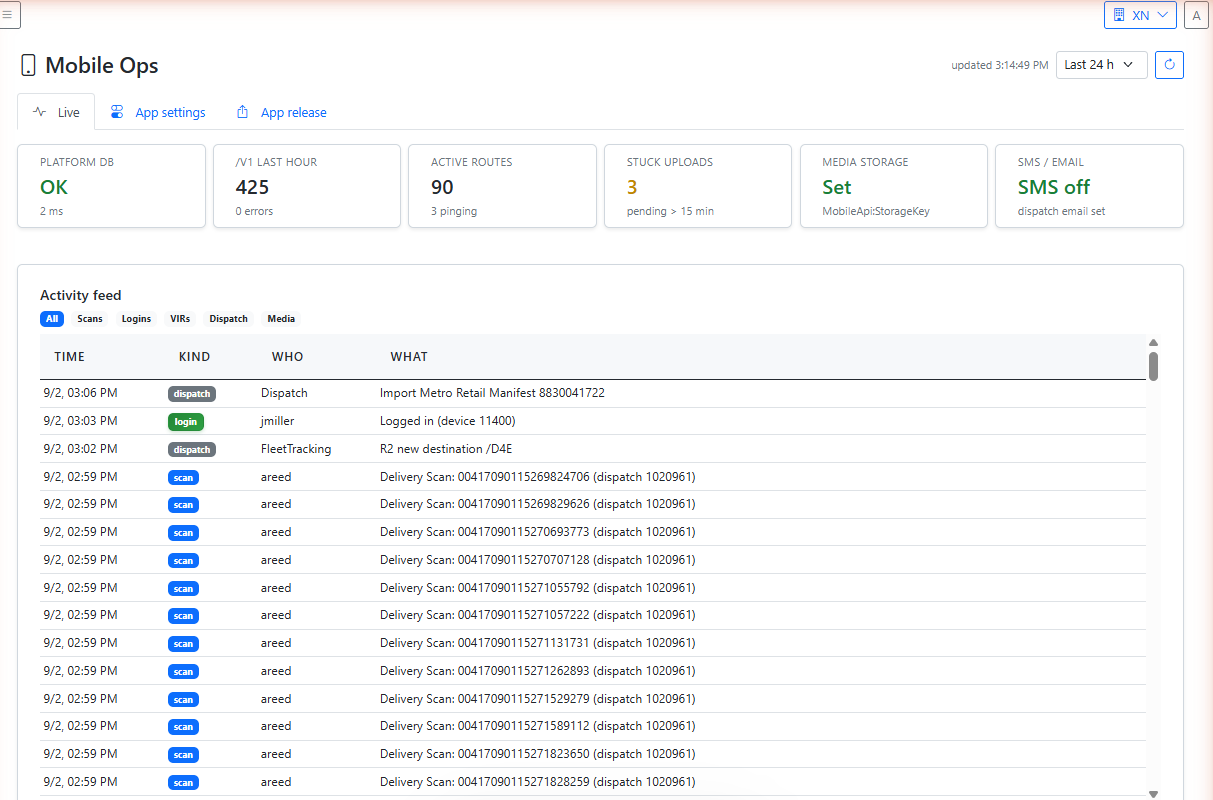This screenshot has height=800, width=1213.
Task: Click Delivery Scan 00417090115271057222 row
Action: pyautogui.click(x=593, y=615)
